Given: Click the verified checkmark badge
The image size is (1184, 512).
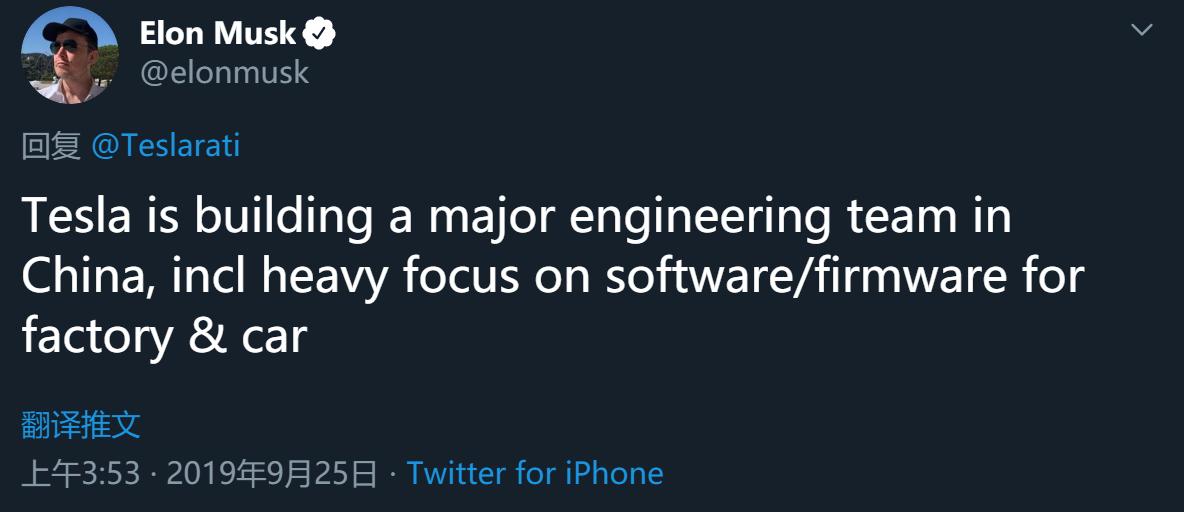Looking at the screenshot, I should click(x=320, y=35).
